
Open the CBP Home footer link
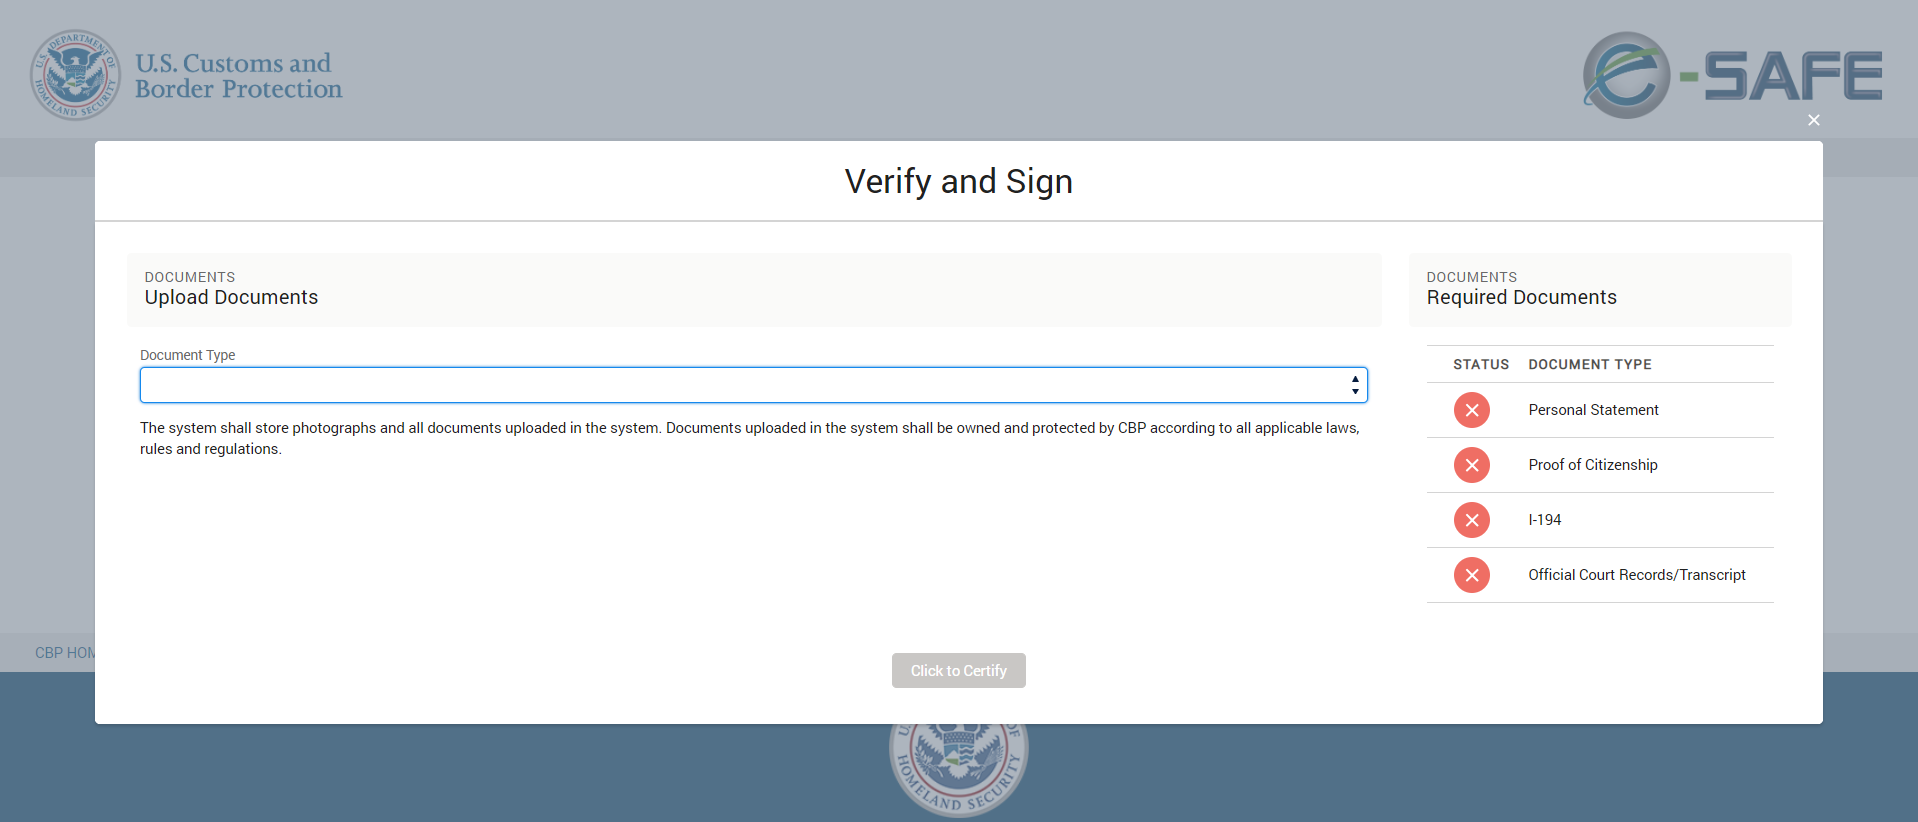click(x=64, y=653)
